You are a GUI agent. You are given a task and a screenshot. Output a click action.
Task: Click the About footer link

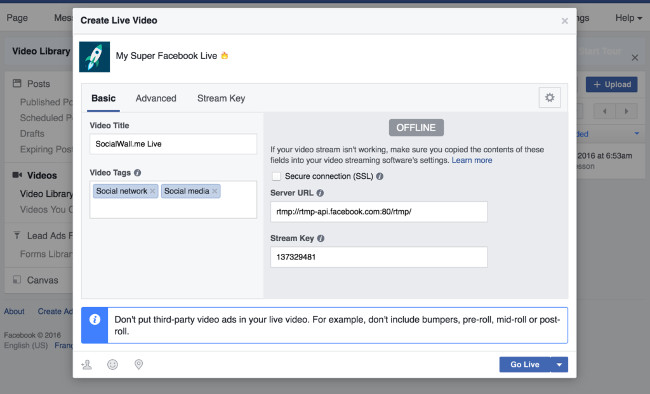[14, 311]
